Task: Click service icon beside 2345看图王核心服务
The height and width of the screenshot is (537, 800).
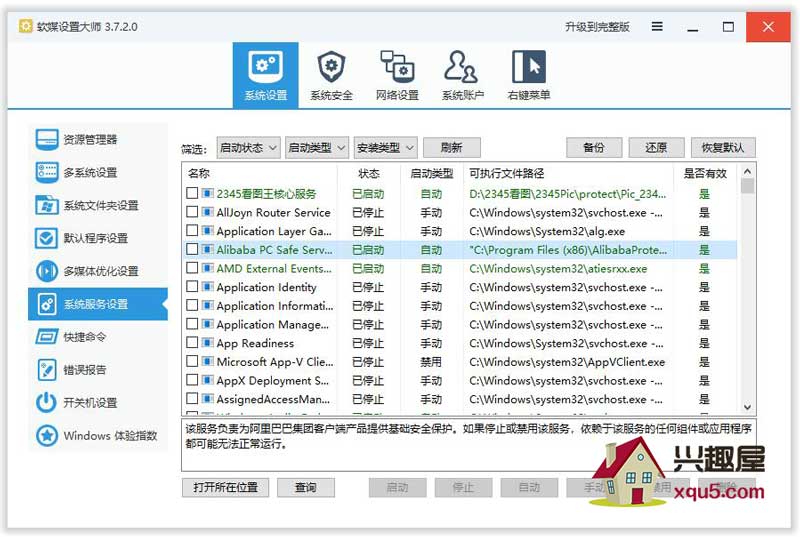Action: point(207,193)
